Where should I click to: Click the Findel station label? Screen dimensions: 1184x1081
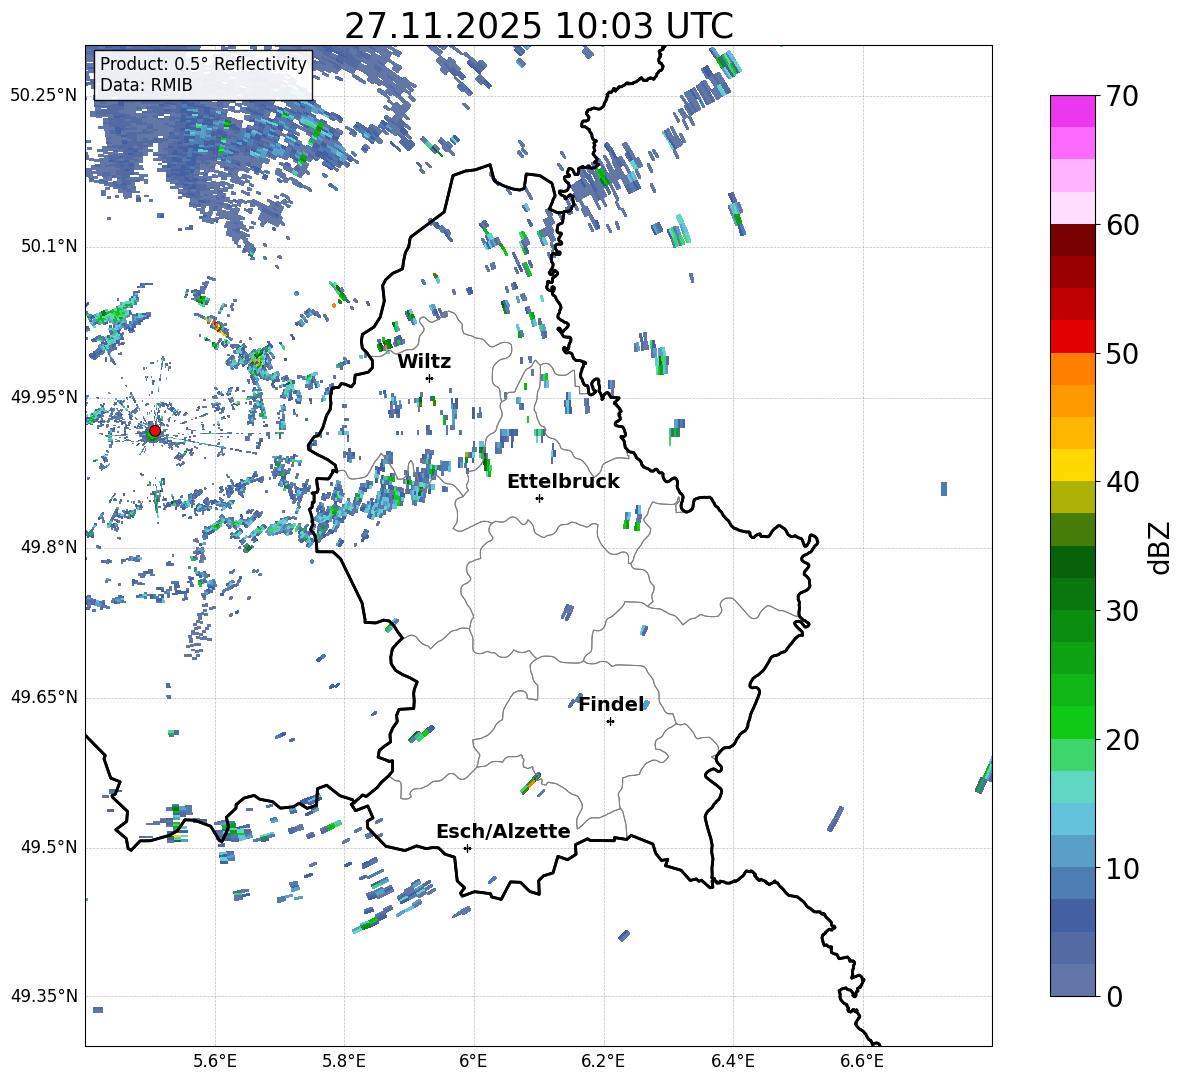pos(610,704)
